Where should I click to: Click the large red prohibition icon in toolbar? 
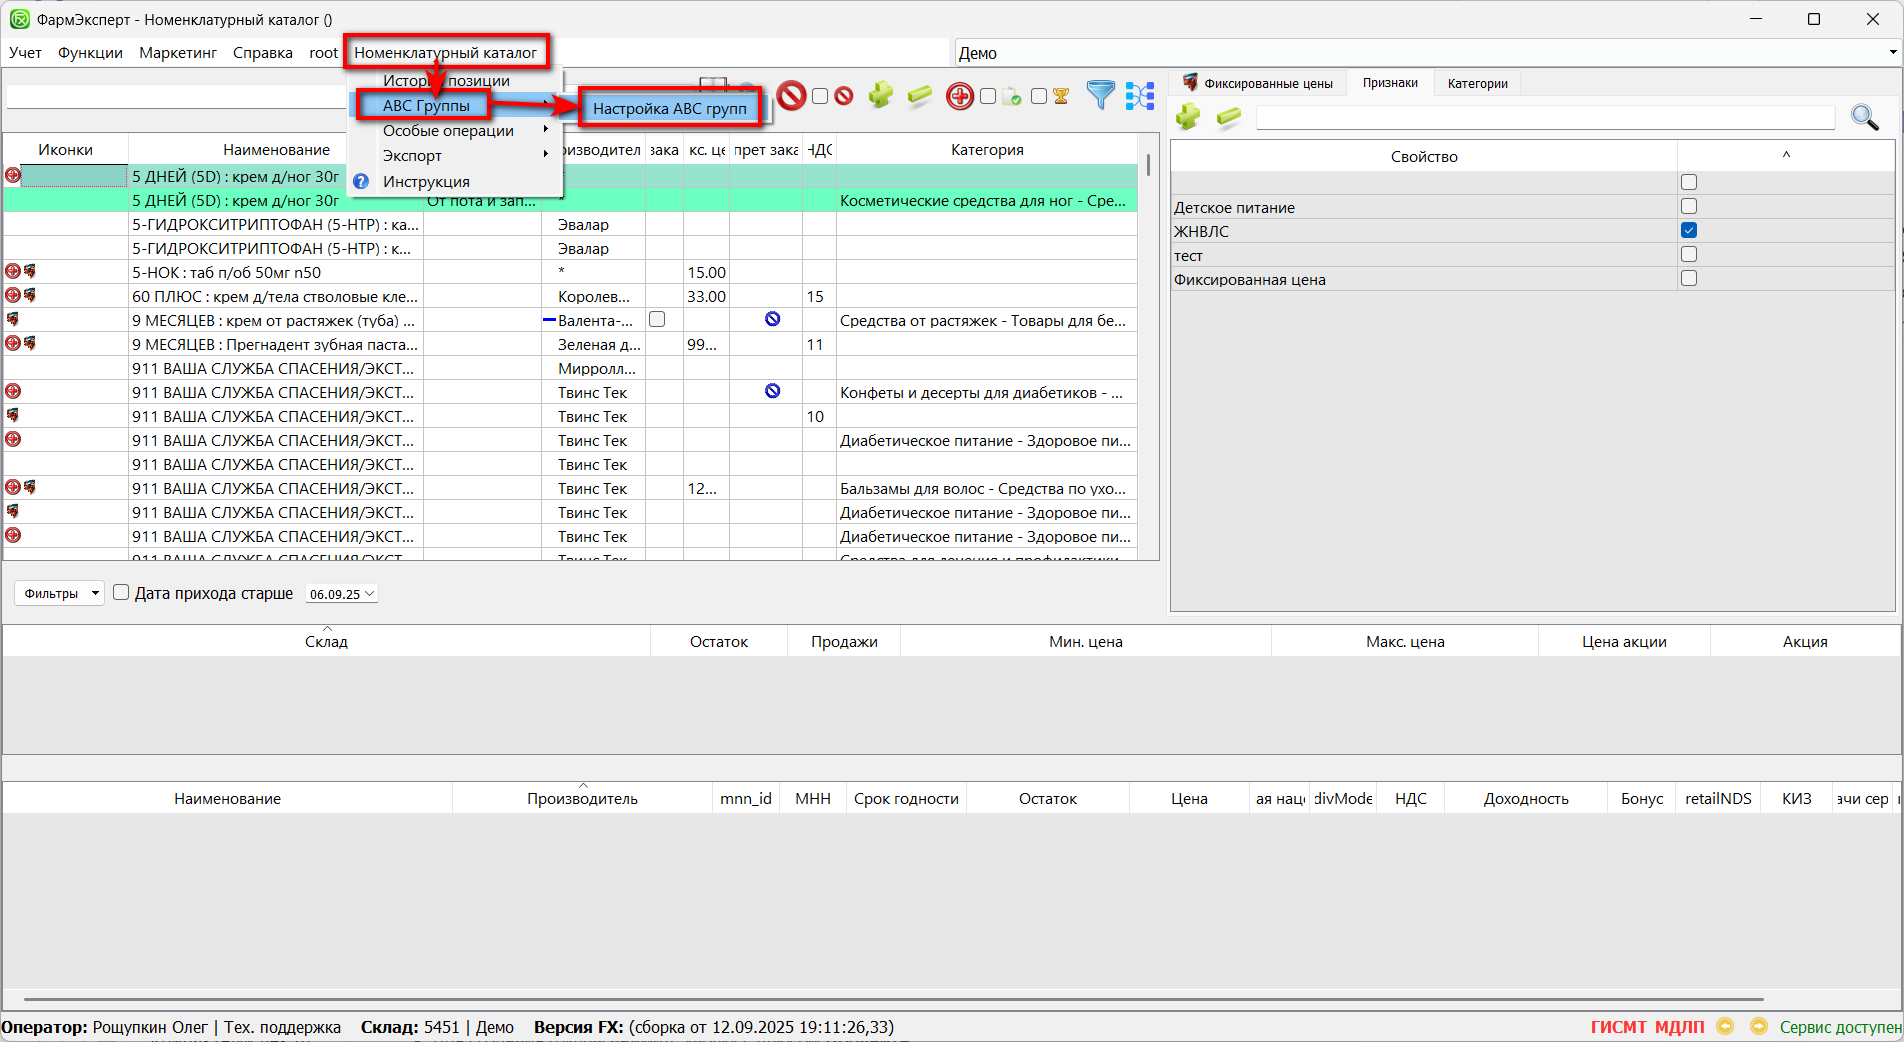click(x=791, y=96)
